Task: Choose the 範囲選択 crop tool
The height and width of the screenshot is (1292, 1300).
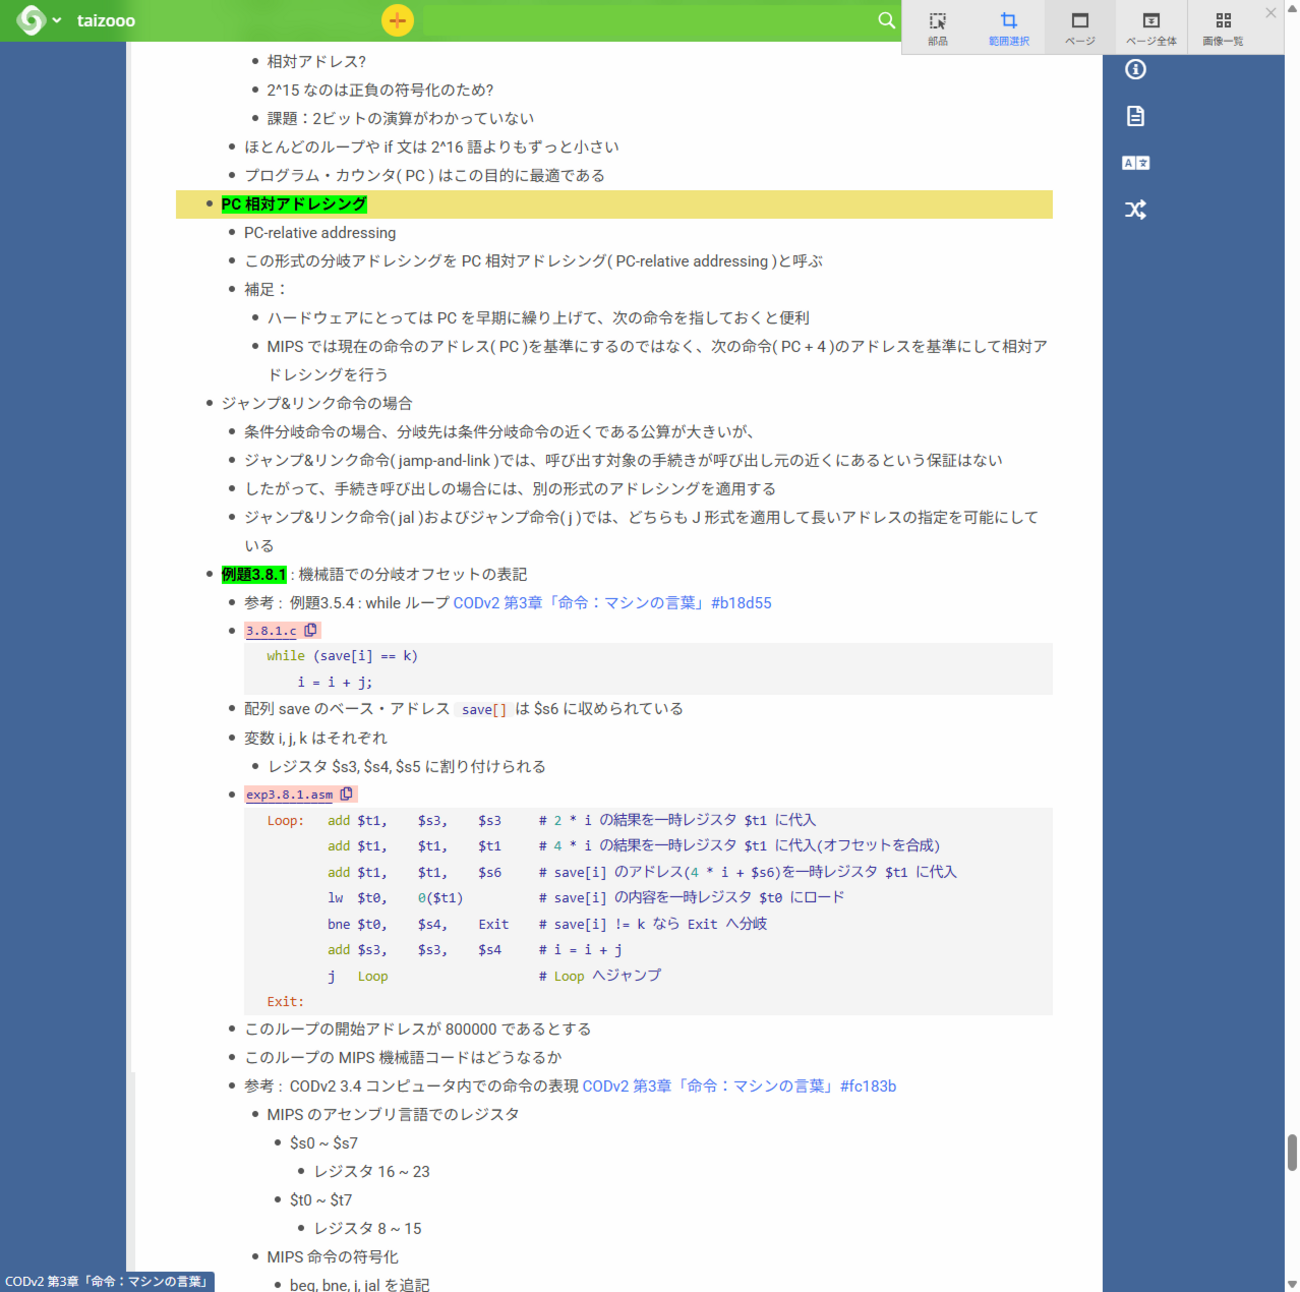Action: [1008, 28]
